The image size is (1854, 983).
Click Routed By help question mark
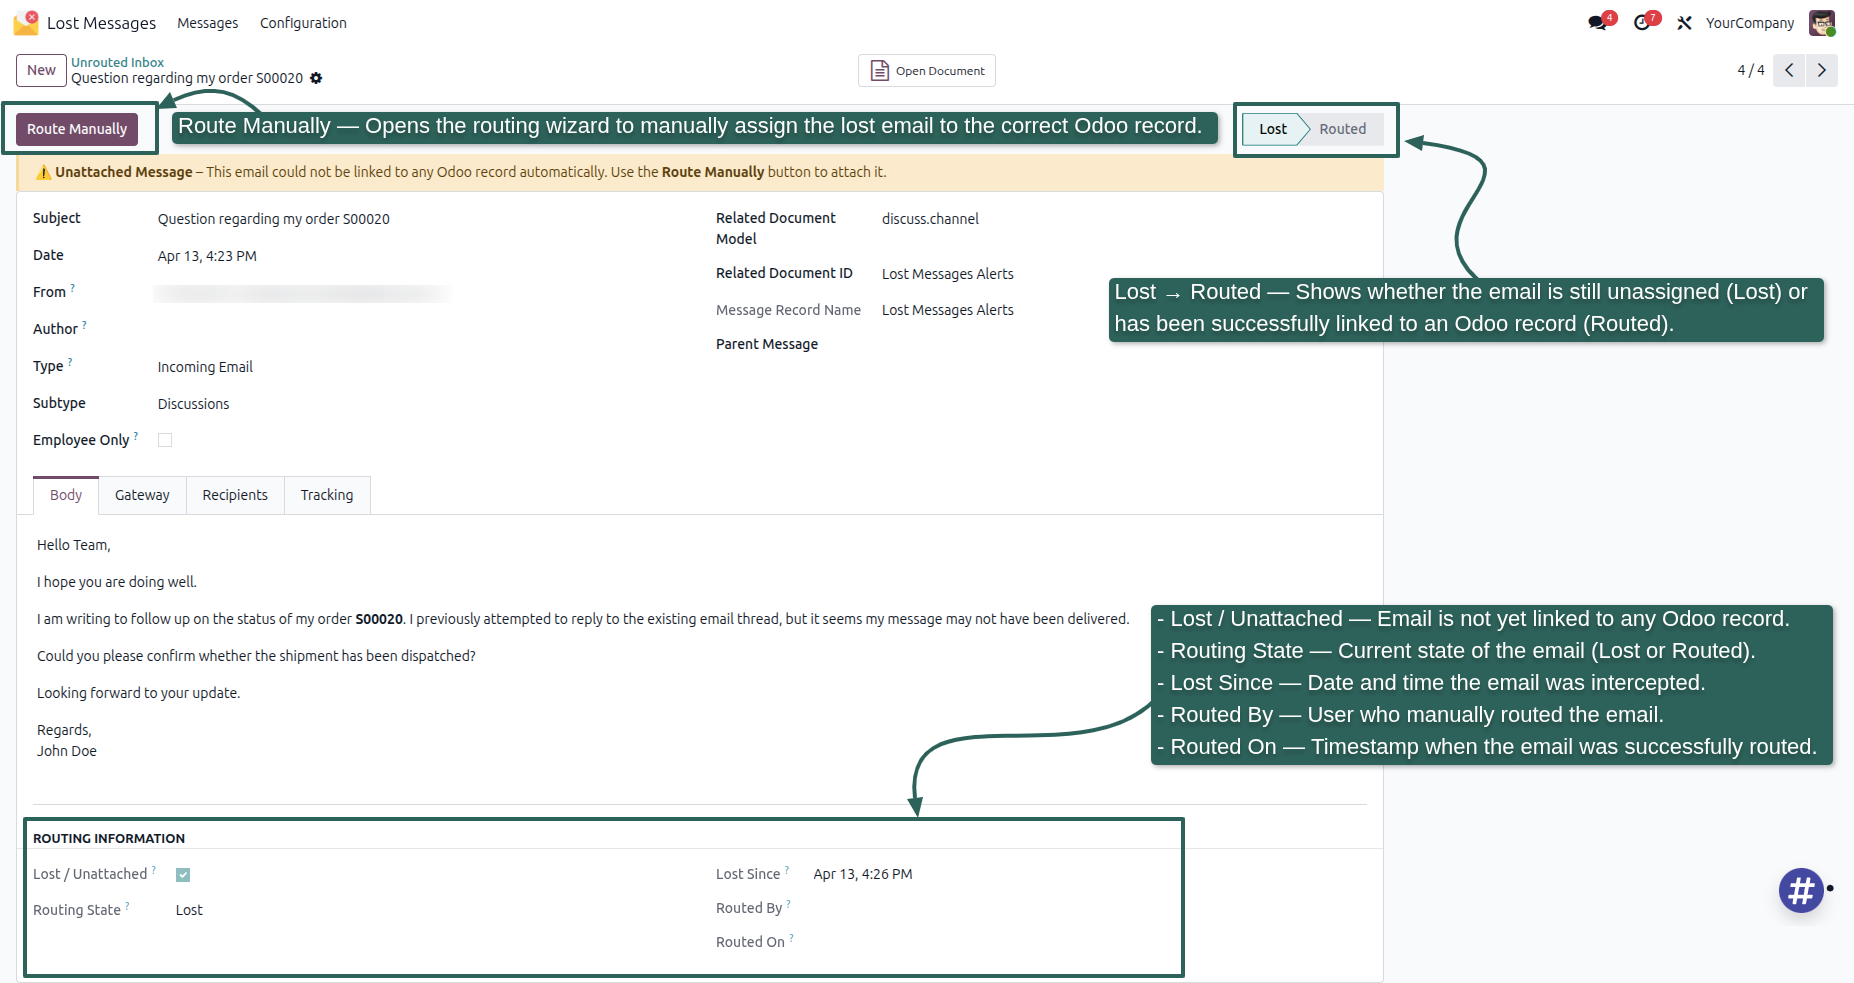pyautogui.click(x=788, y=904)
